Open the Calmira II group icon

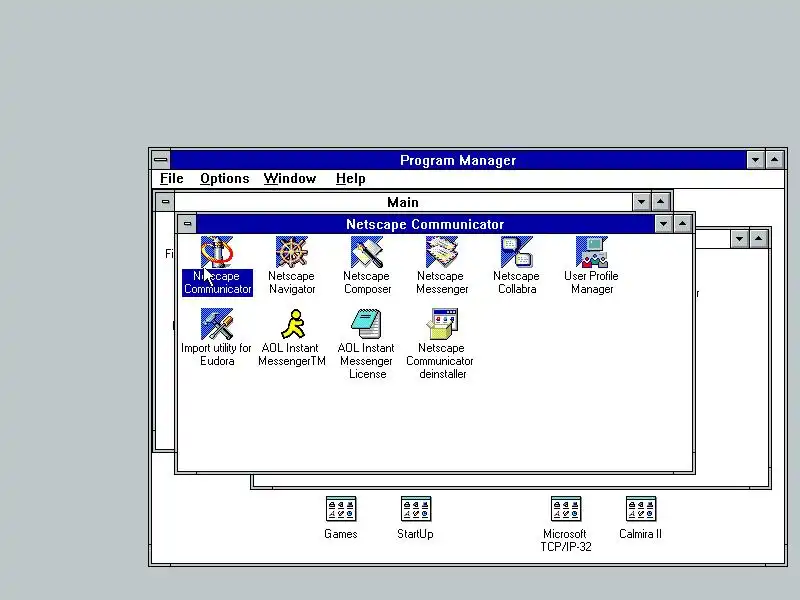coord(641,509)
